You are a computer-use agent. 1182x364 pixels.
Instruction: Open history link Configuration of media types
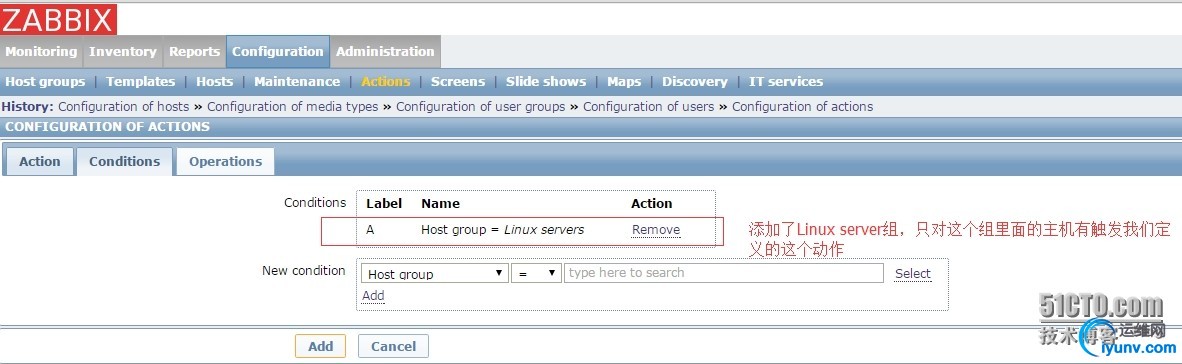[292, 107]
